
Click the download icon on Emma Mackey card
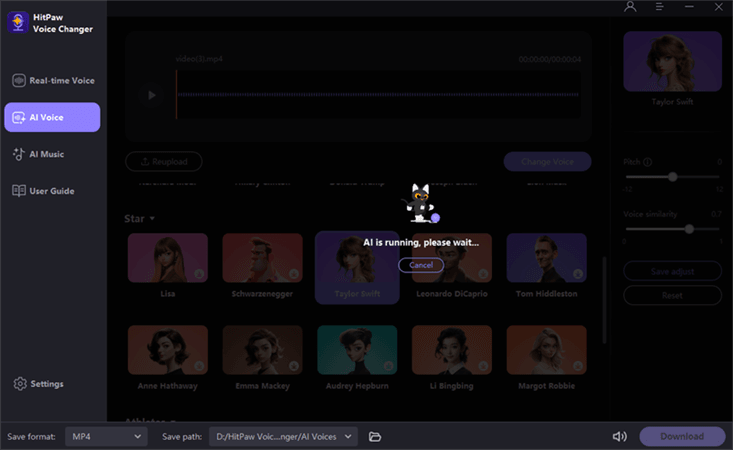click(294, 366)
